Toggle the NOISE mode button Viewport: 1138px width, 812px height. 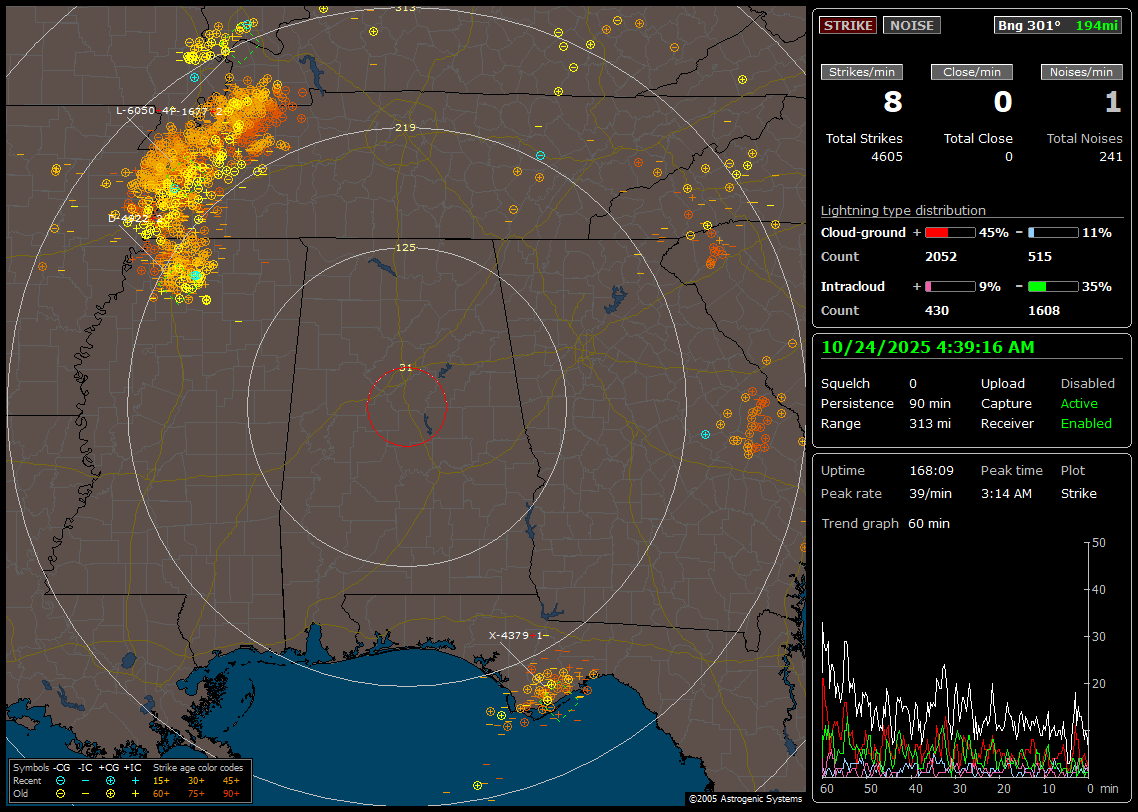(911, 26)
